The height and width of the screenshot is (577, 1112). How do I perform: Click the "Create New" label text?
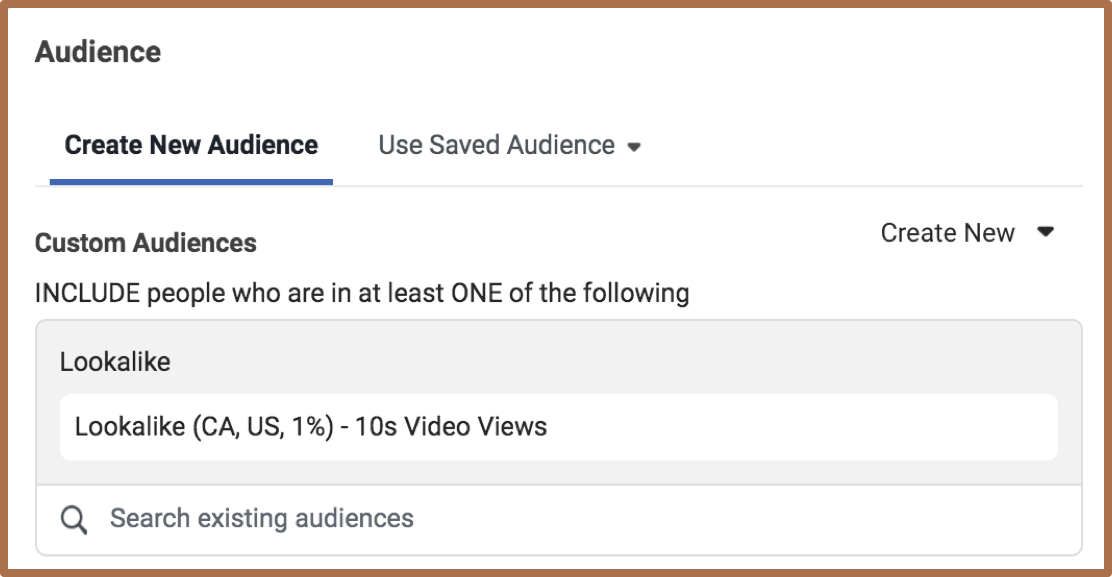pos(947,233)
